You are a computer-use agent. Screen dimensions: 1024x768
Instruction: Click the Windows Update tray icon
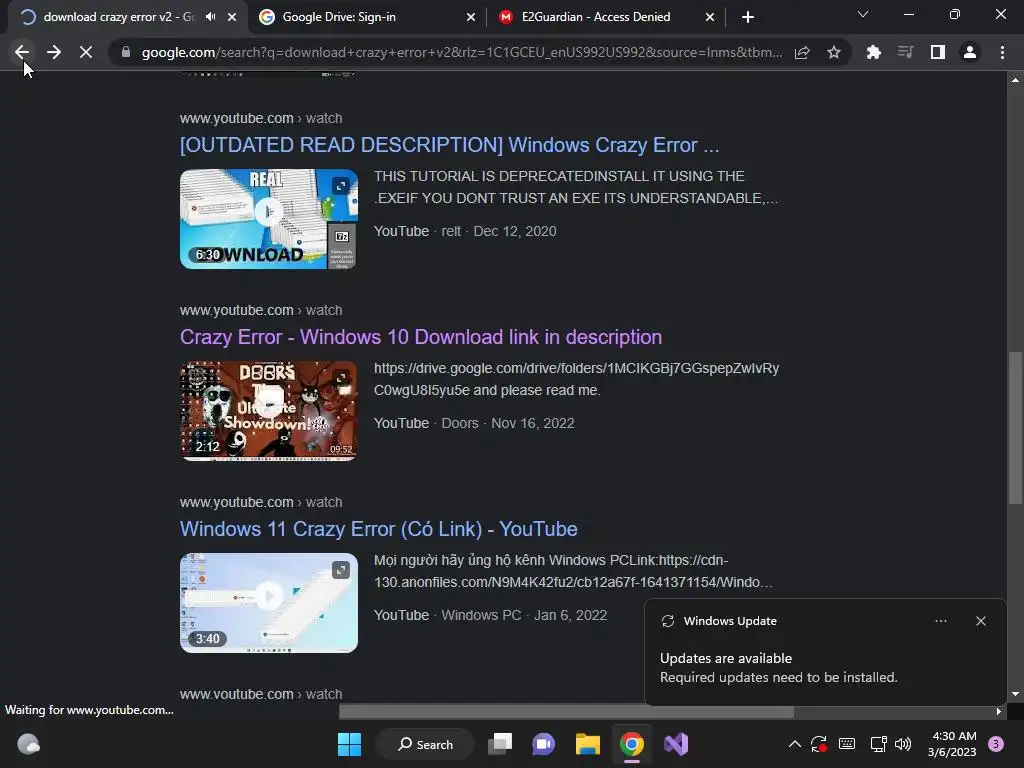[819, 744]
